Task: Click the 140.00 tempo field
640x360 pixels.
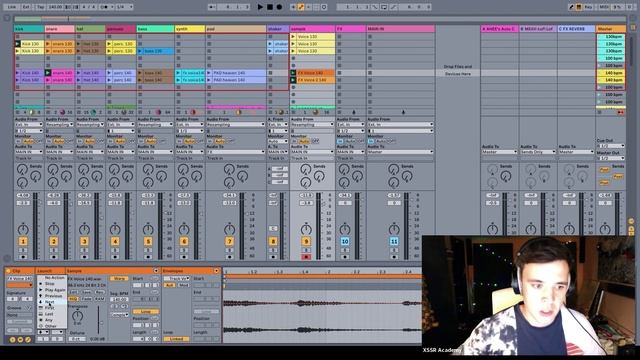Action: click(x=55, y=7)
